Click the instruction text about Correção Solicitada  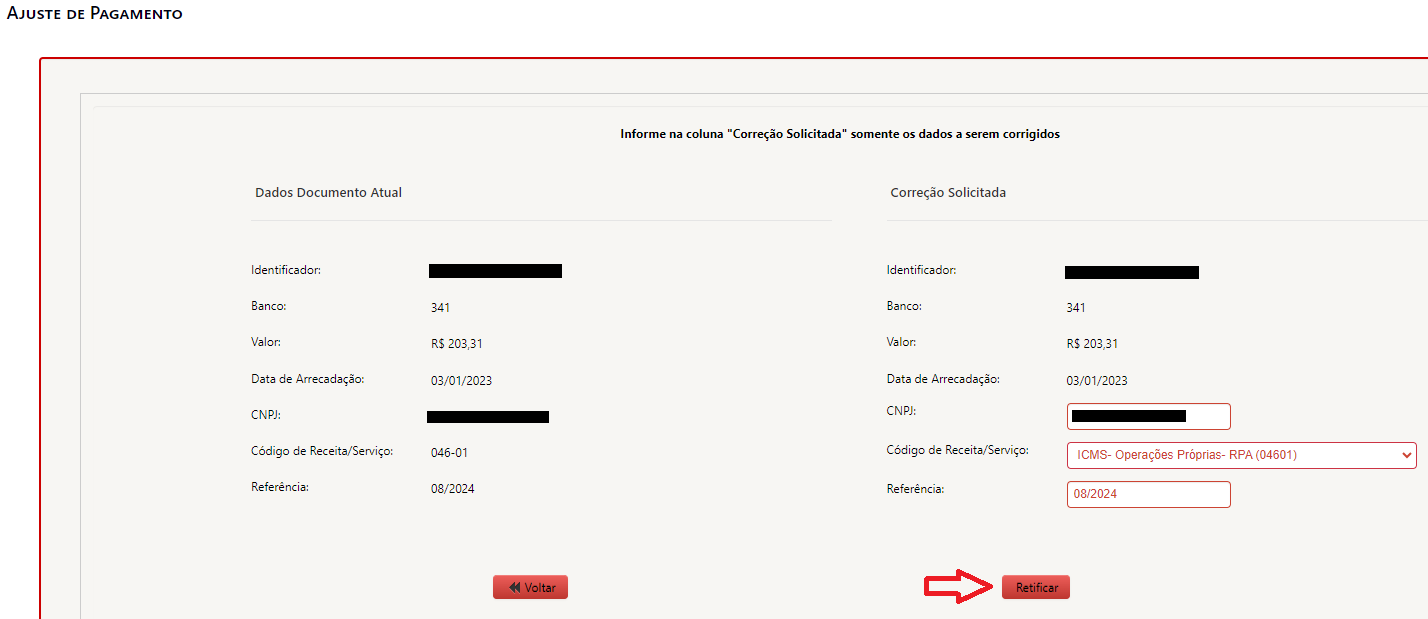(x=840, y=134)
